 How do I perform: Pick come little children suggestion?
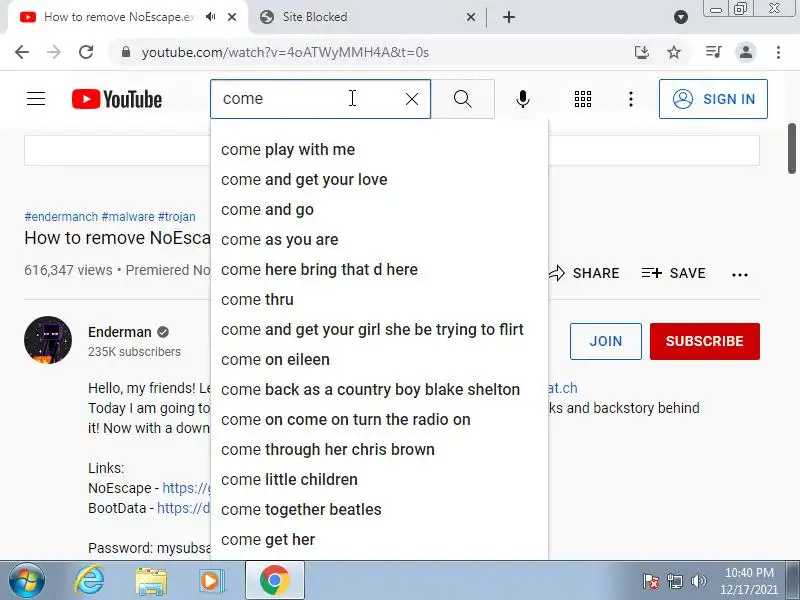tap(379, 480)
